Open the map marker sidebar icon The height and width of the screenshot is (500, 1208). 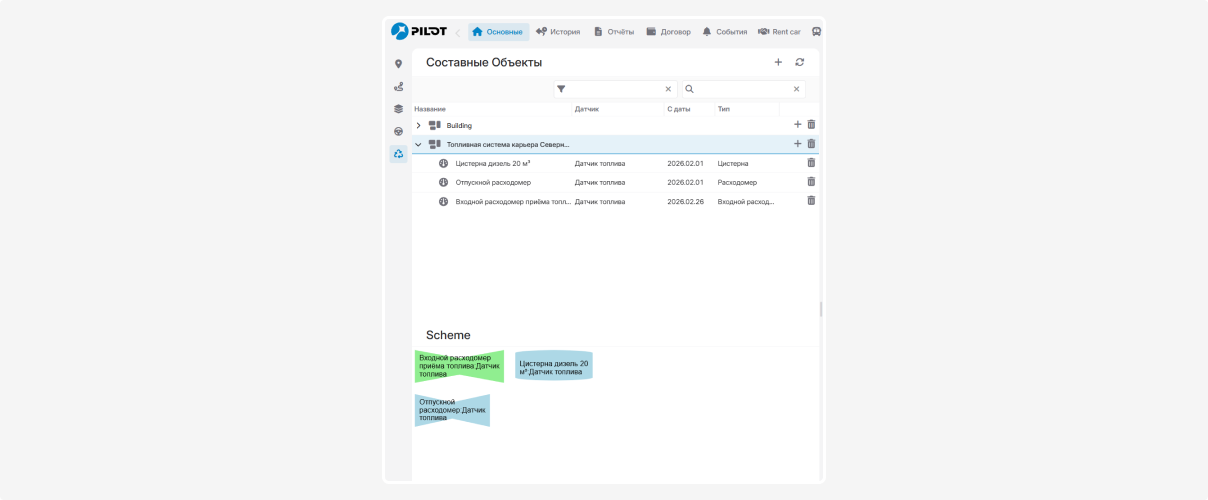pos(398,64)
